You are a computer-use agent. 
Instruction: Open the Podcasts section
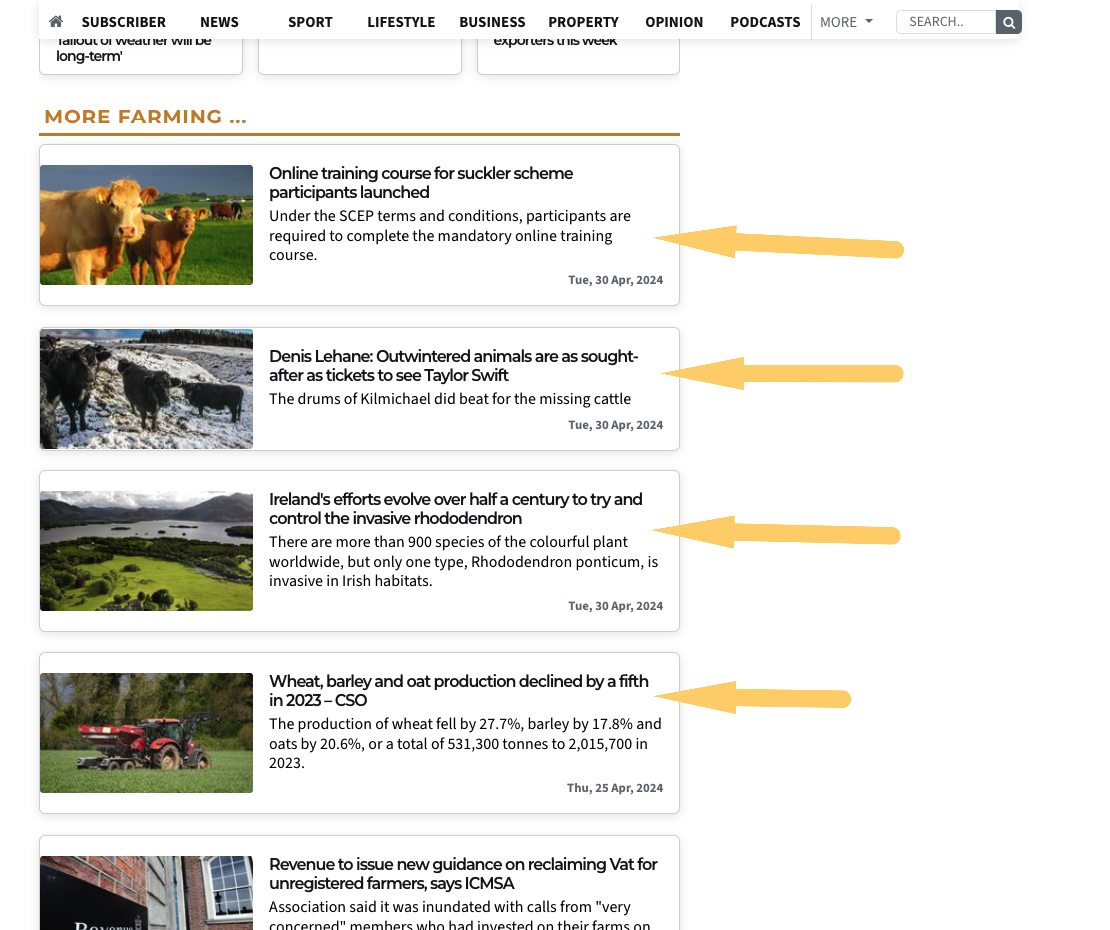(765, 22)
